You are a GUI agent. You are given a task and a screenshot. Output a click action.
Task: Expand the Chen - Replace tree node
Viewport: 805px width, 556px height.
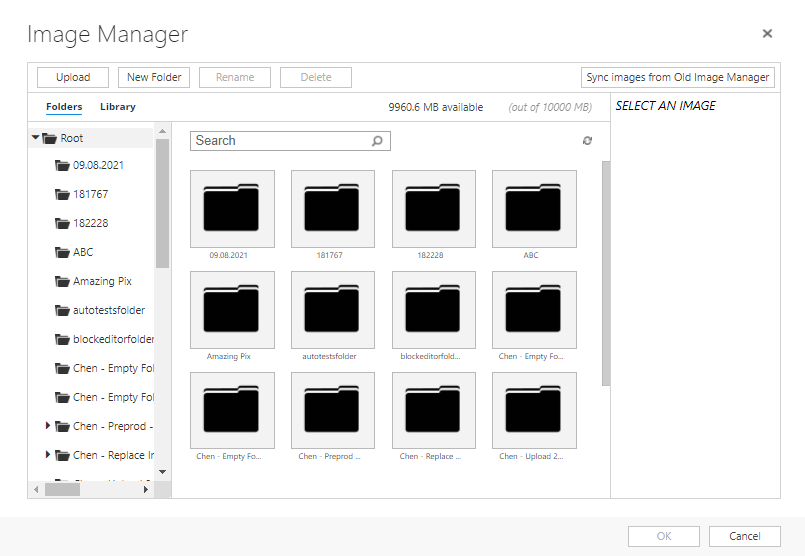pos(48,454)
